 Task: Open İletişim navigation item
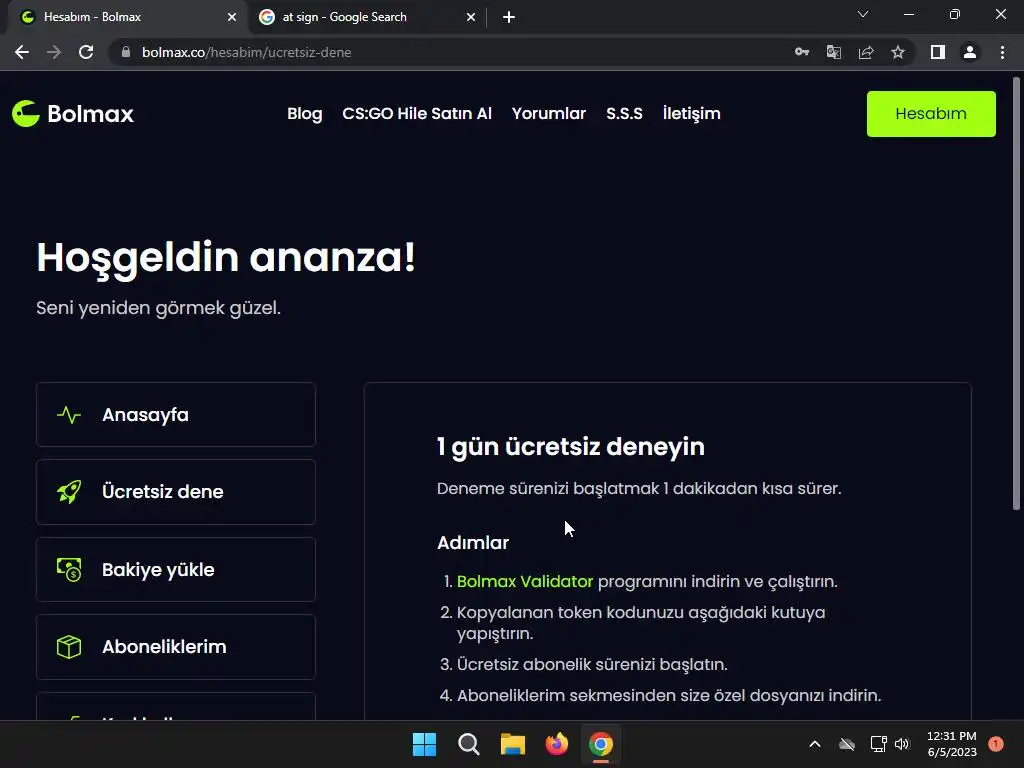coord(692,114)
